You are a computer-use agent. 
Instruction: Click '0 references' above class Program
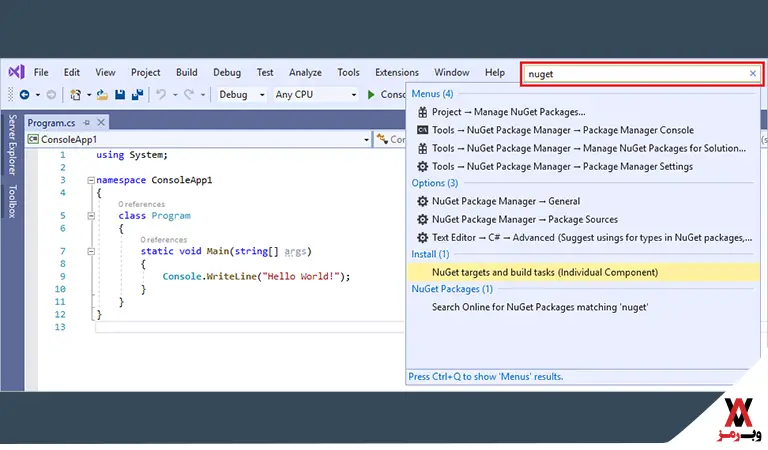142,204
